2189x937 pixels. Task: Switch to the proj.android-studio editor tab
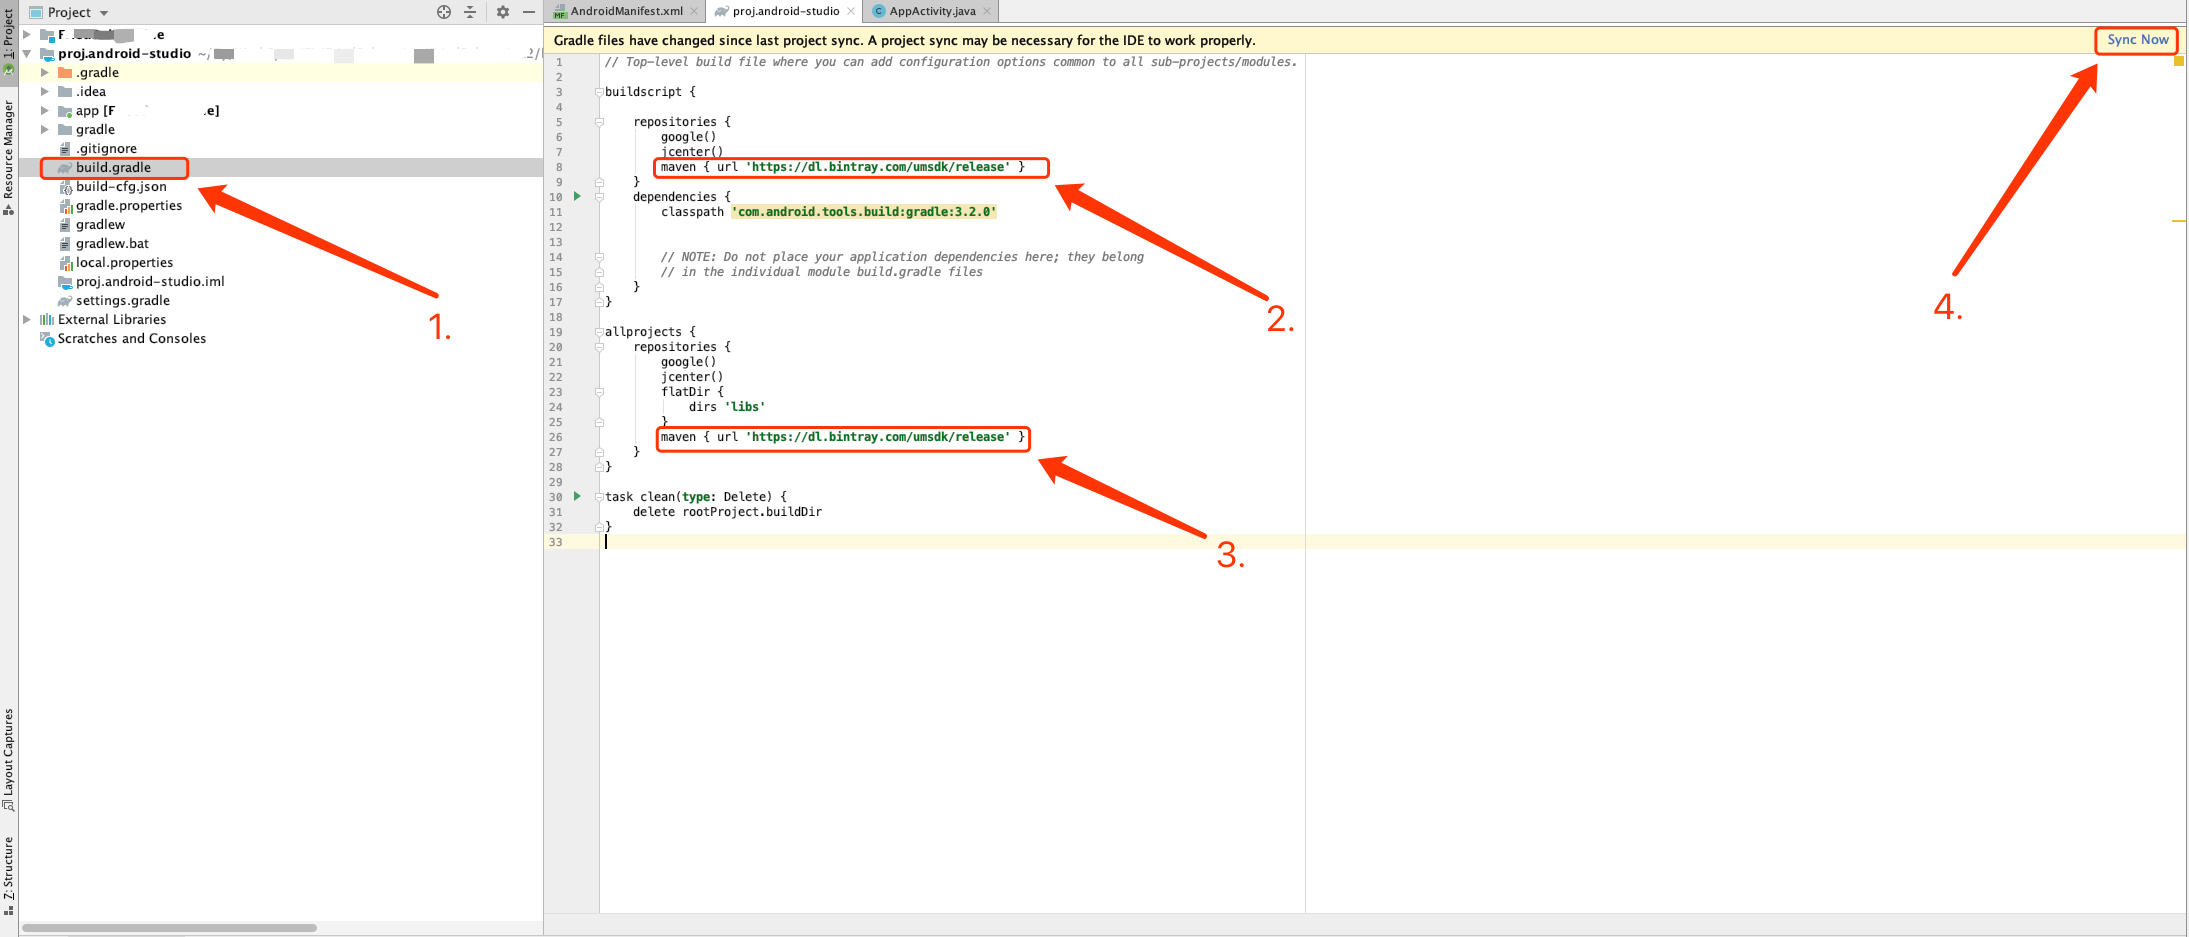pyautogui.click(x=786, y=11)
